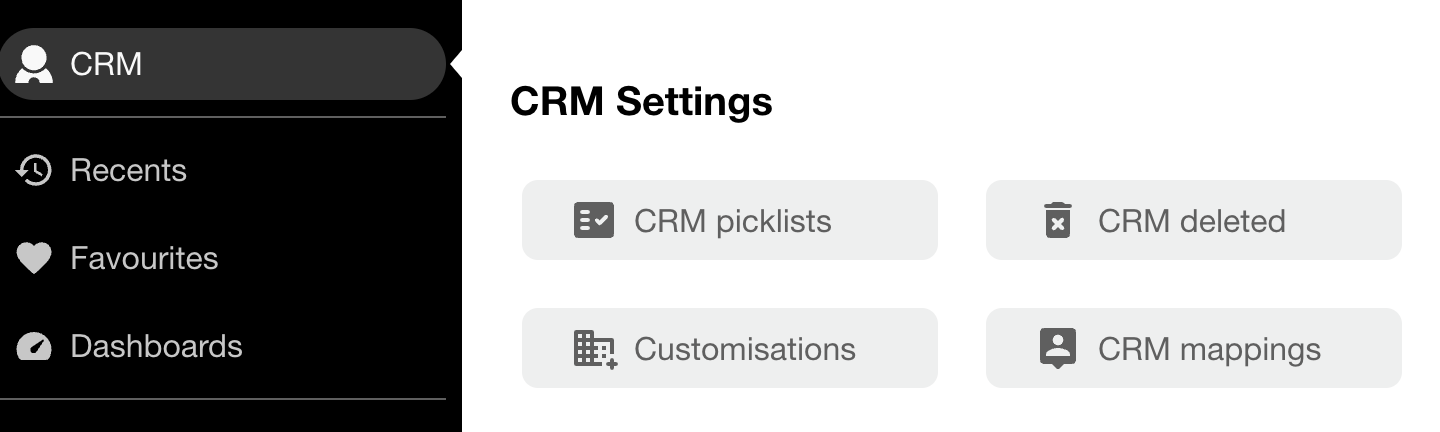Viewport: 1440px width, 432px height.
Task: Click the white pointer arrow beside CRM
Action: (x=456, y=64)
